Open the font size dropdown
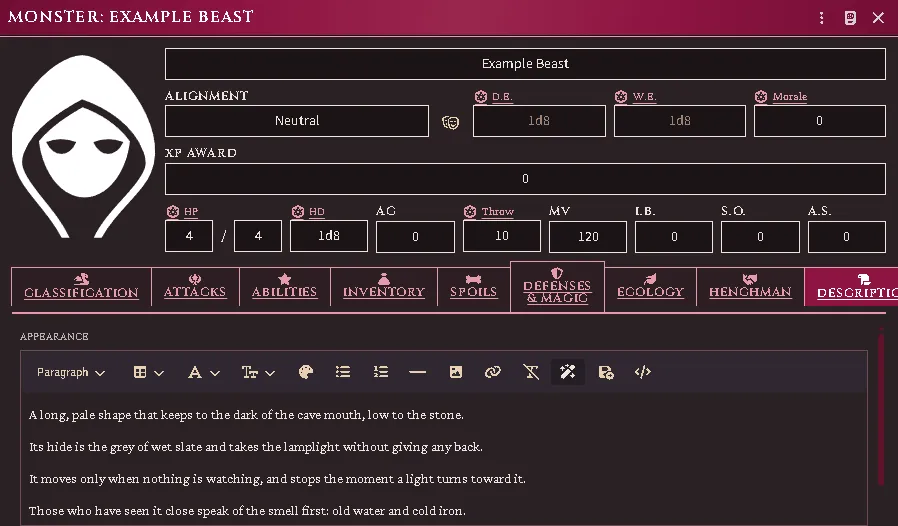 point(258,372)
